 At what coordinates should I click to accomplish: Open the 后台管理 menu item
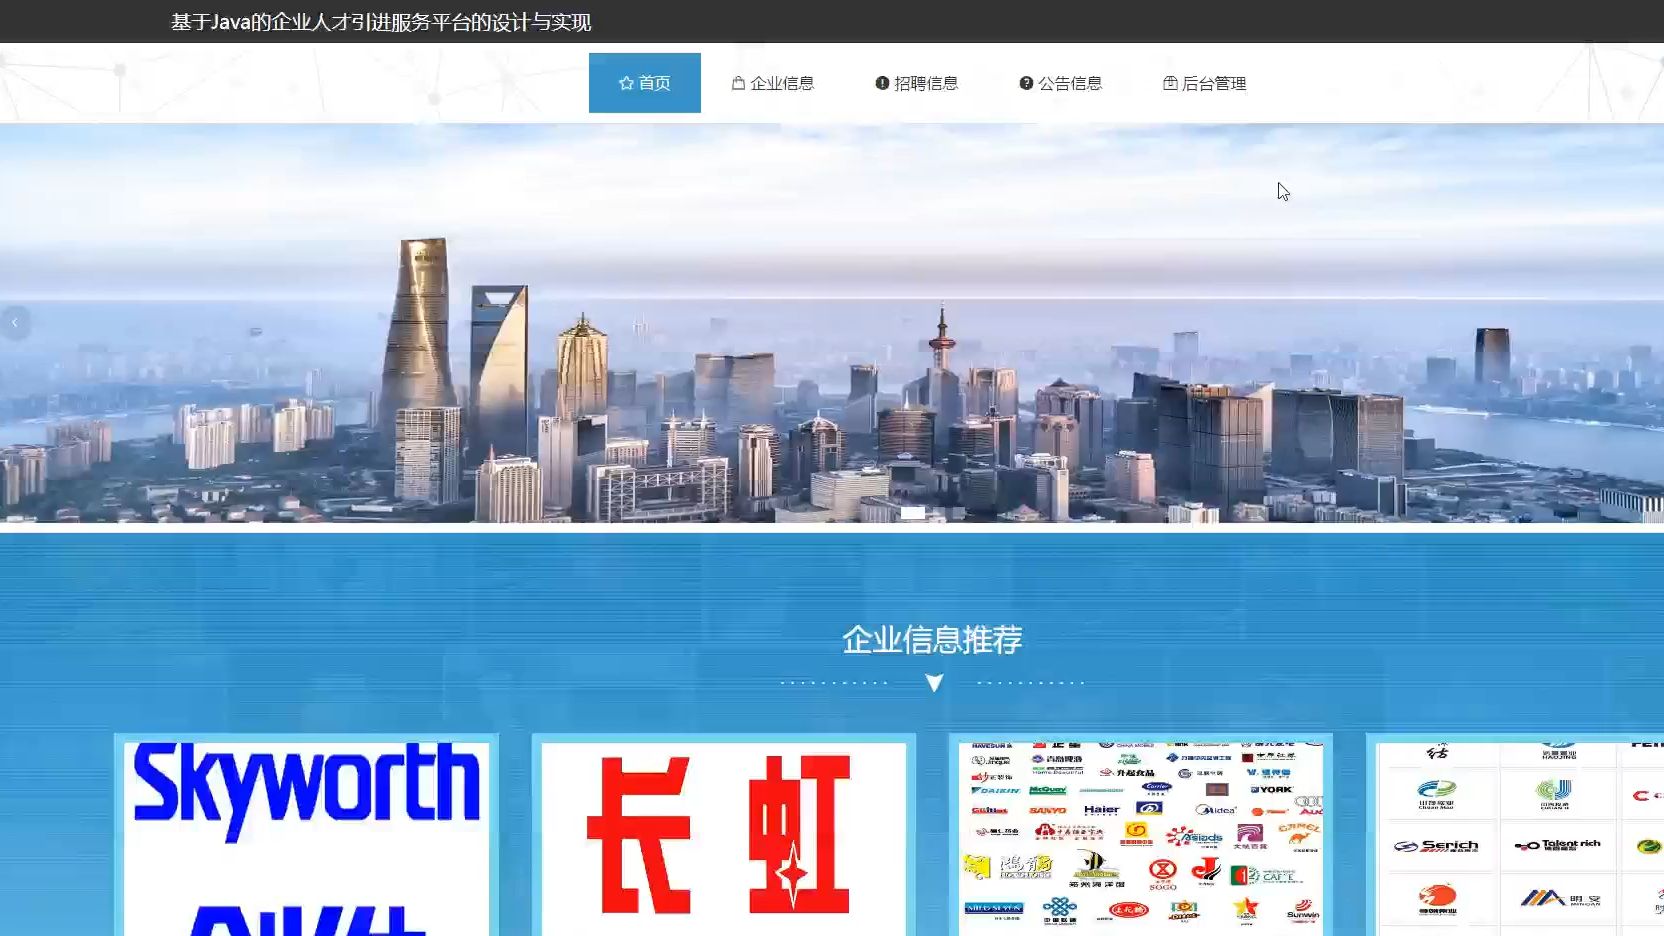[1205, 83]
